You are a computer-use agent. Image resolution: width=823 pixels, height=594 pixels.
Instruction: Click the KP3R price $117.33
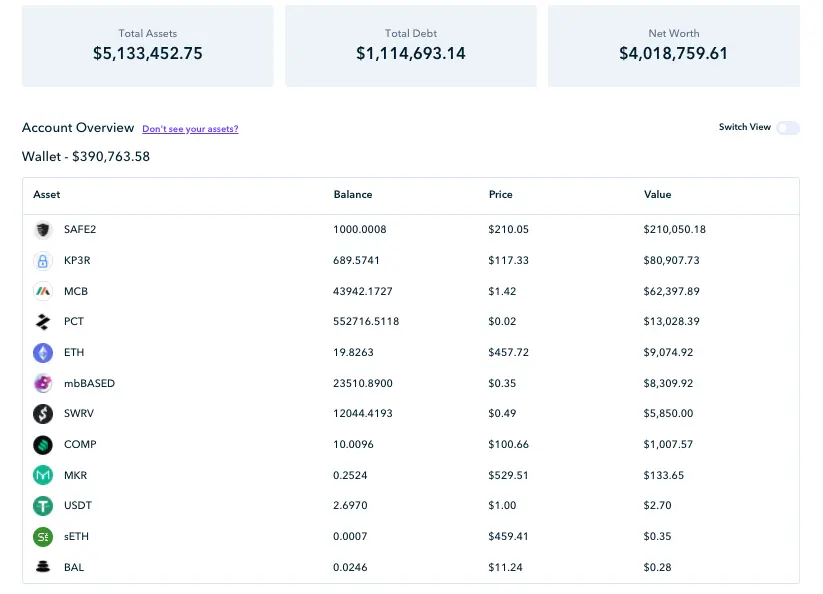508,260
